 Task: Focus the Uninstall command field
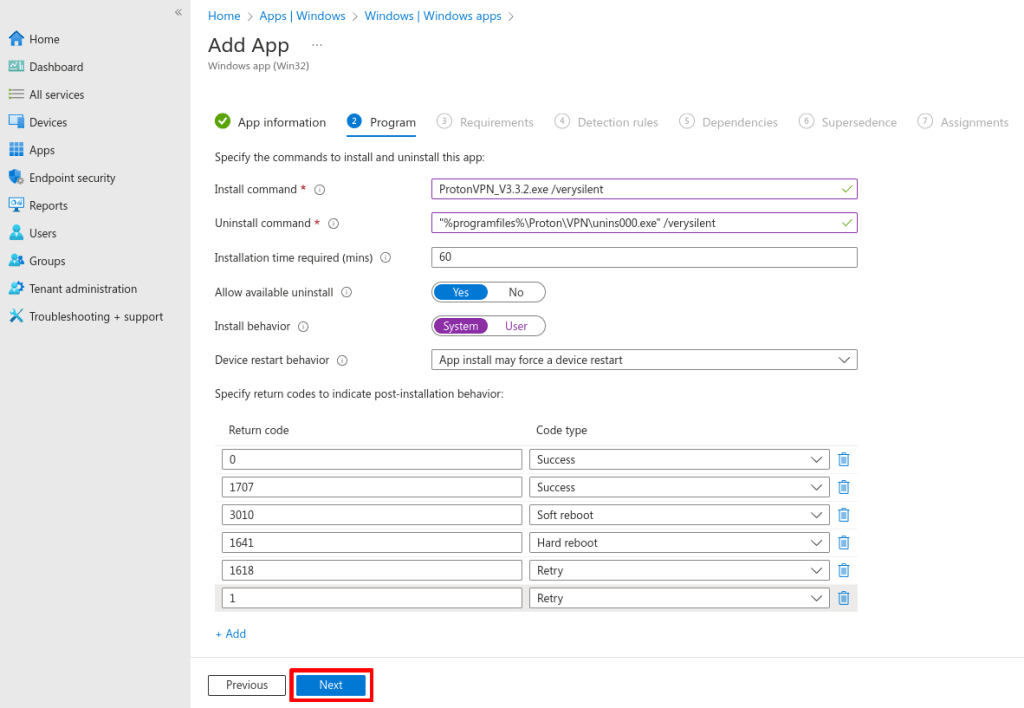click(644, 223)
